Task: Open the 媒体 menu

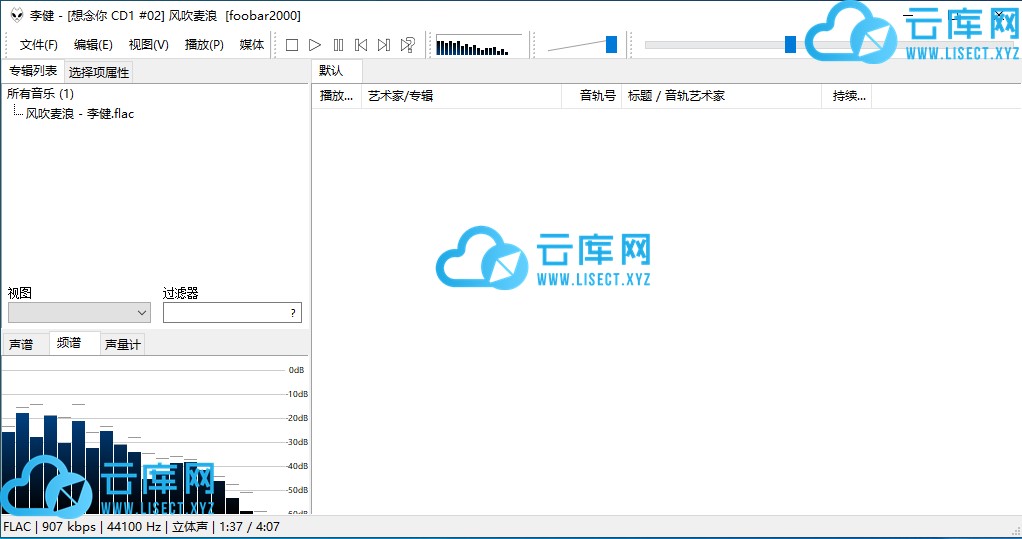Action: (x=252, y=44)
